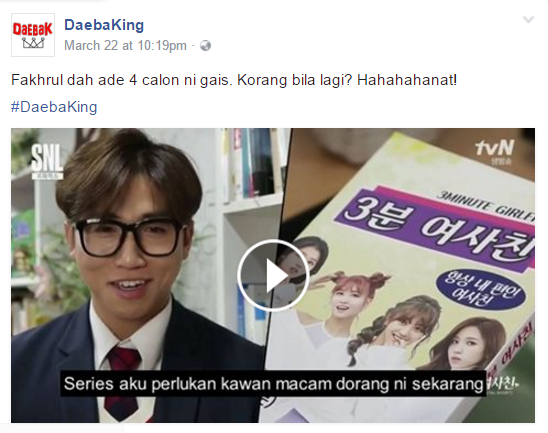Viewport: 548px width, 433px height.
Task: Click the SNL logo in the video
Action: click(x=47, y=162)
